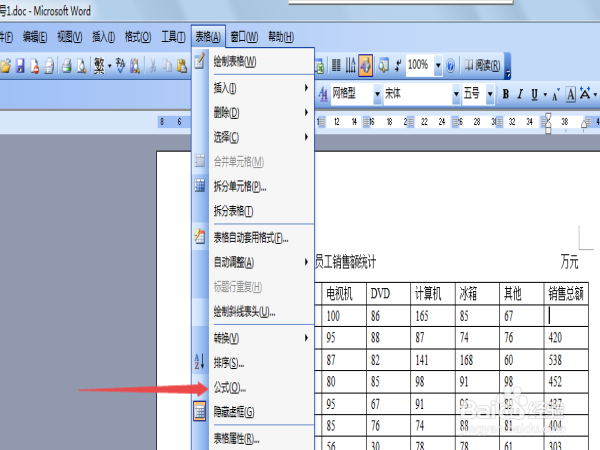Open the 网格型 style dropdown
Image resolution: width=600 pixels, height=450 pixels.
pyautogui.click(x=377, y=94)
